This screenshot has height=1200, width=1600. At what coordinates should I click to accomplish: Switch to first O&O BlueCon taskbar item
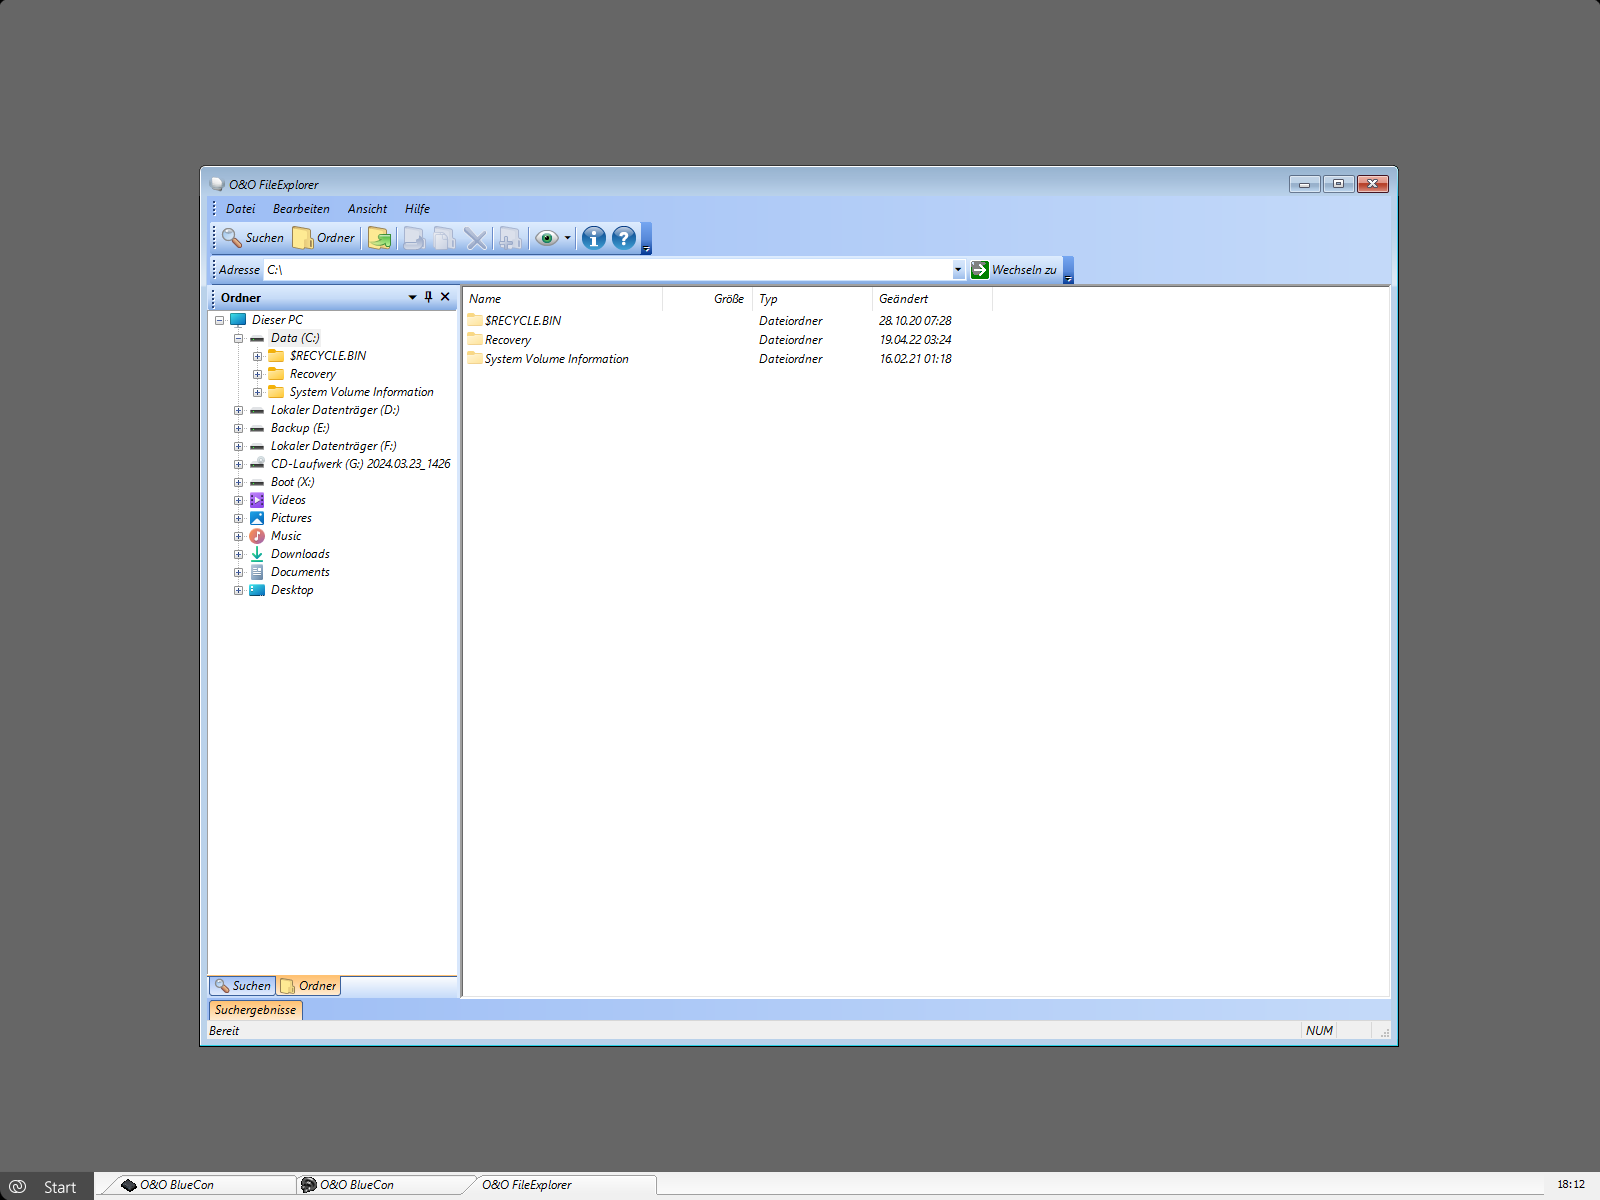click(x=200, y=1185)
